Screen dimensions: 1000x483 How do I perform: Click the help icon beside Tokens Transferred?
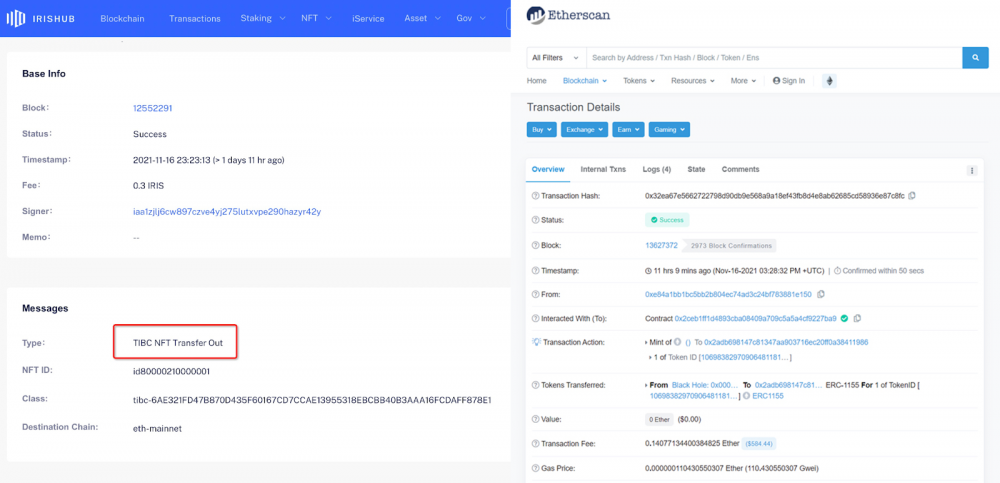tap(535, 385)
